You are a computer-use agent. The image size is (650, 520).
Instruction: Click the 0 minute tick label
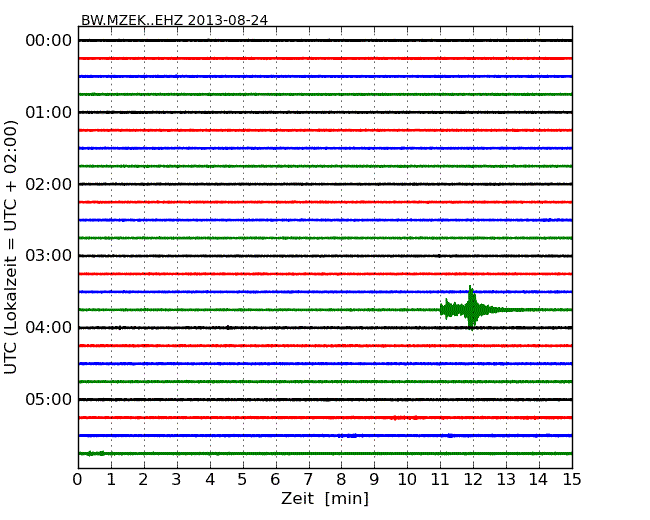click(78, 479)
